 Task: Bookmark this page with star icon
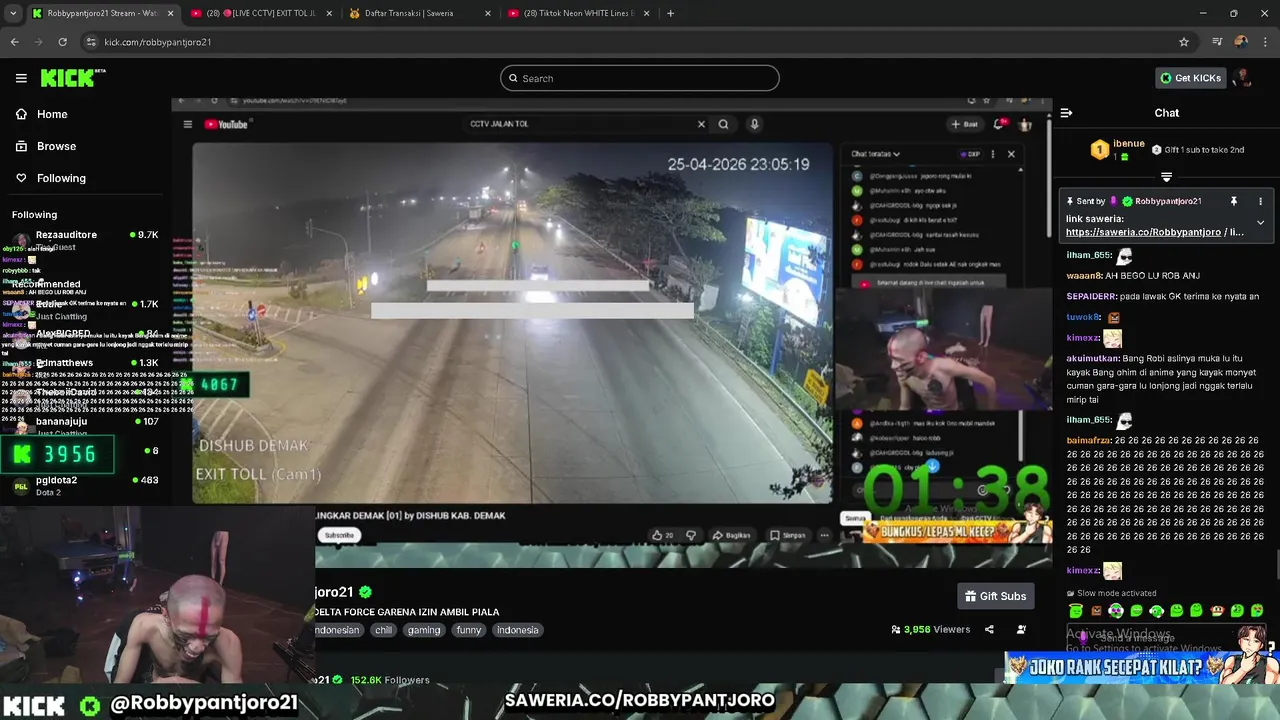(1184, 42)
